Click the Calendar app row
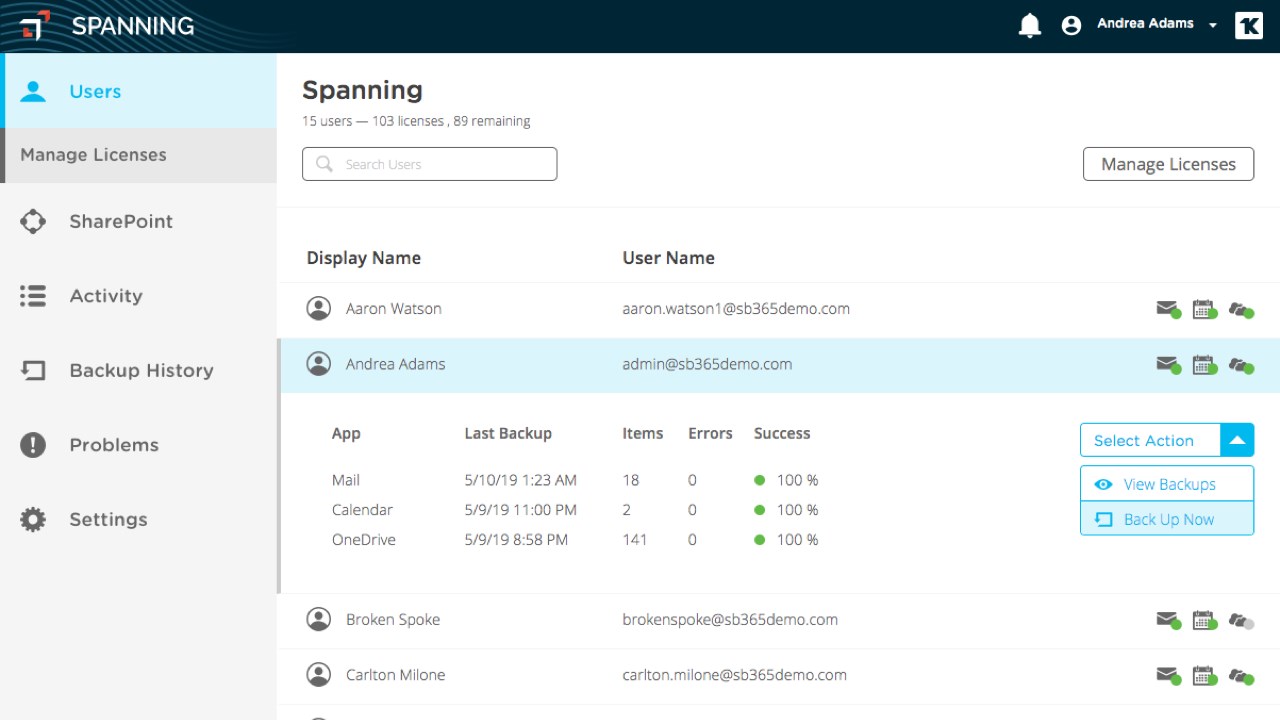Viewport: 1280px width, 720px height. click(x=575, y=510)
